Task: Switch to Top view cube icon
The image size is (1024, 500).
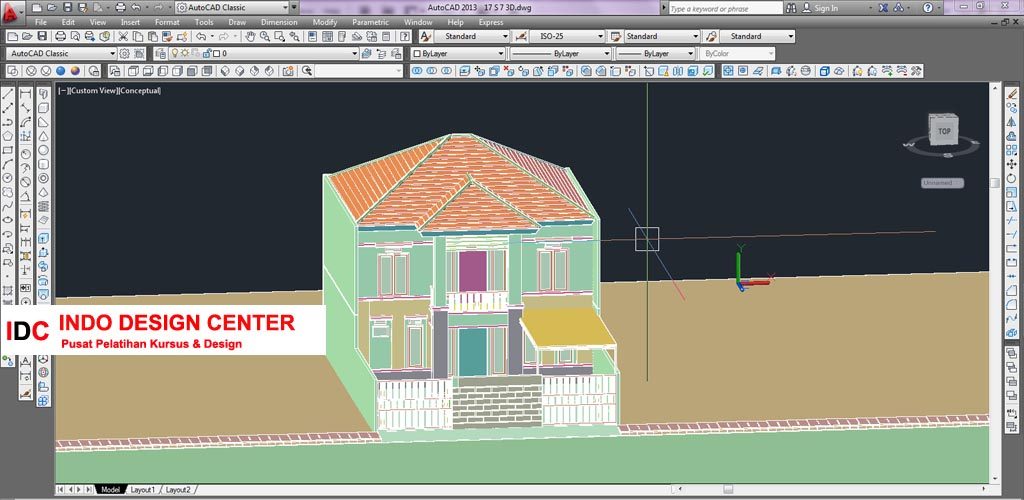Action: [133, 70]
